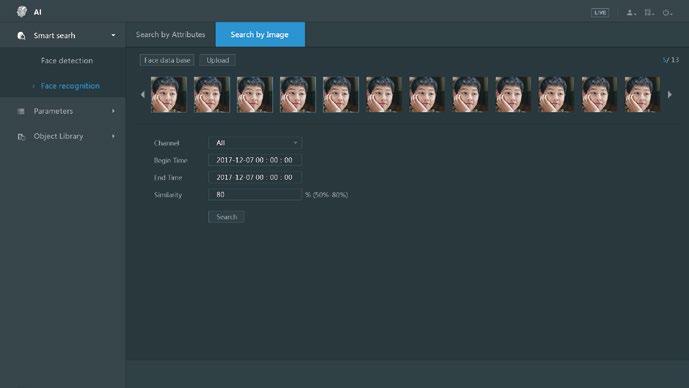Select Face recognition in the sidebar
This screenshot has width=689, height=388.
pyautogui.click(x=70, y=86)
